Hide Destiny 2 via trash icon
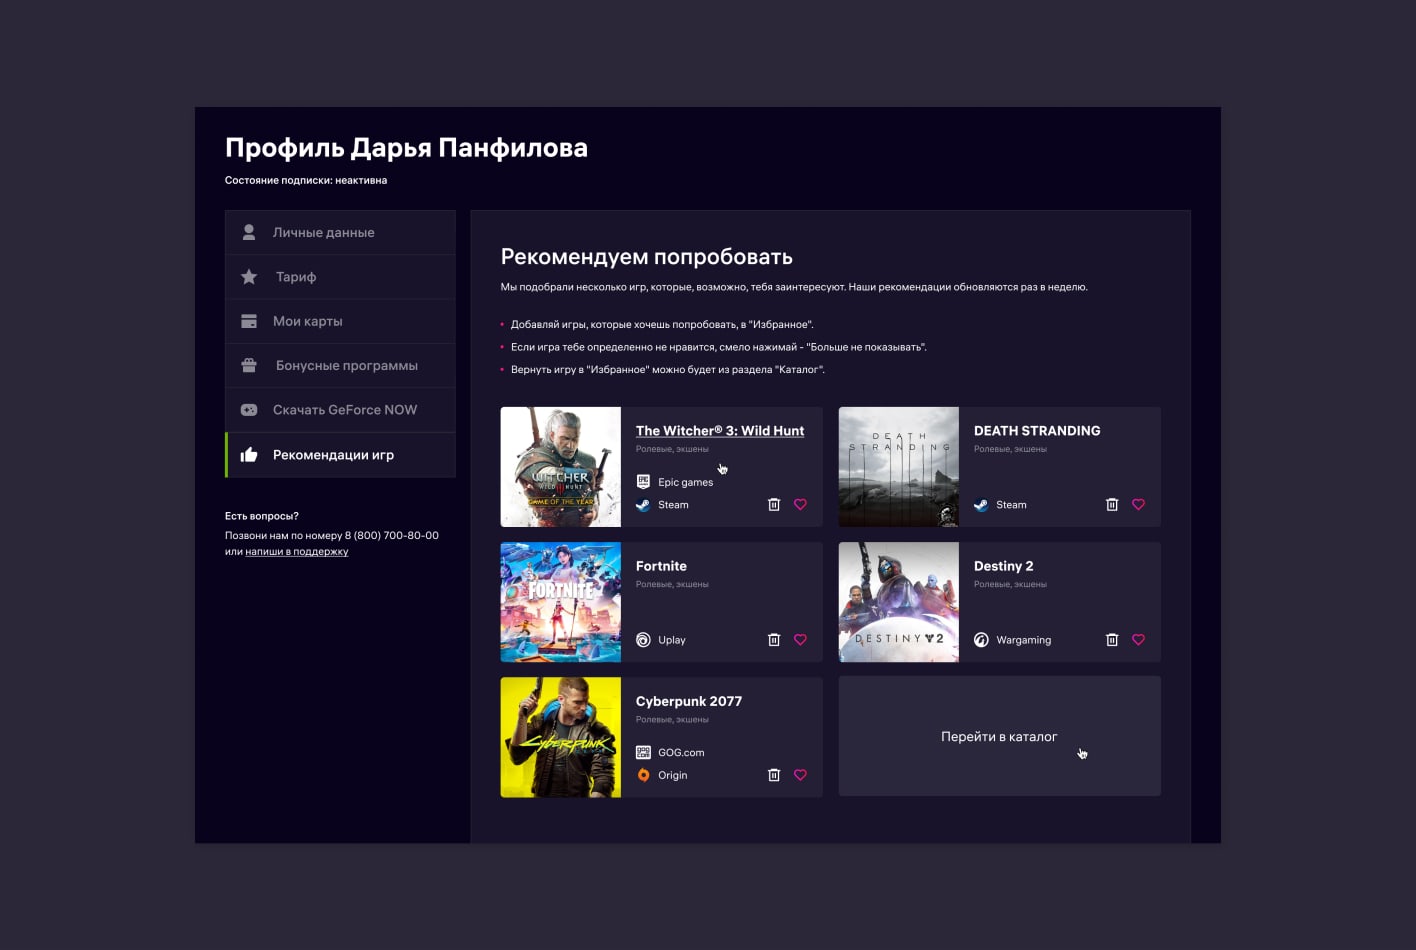 pos(1112,640)
